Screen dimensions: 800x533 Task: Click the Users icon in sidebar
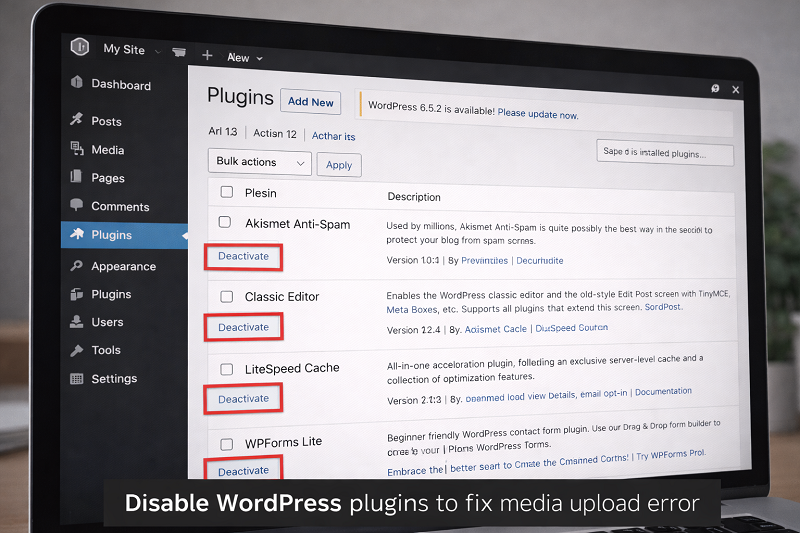click(77, 322)
